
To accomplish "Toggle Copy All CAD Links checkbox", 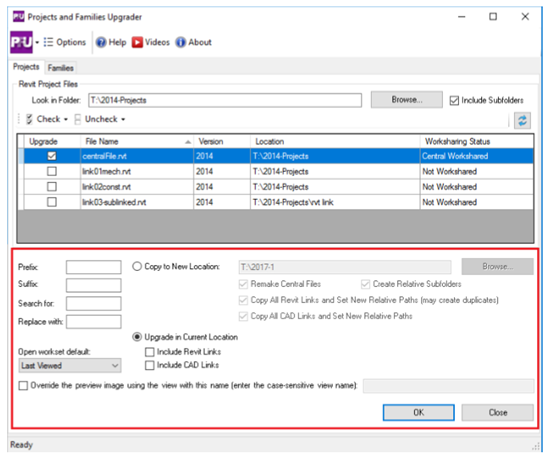I will (x=243, y=316).
